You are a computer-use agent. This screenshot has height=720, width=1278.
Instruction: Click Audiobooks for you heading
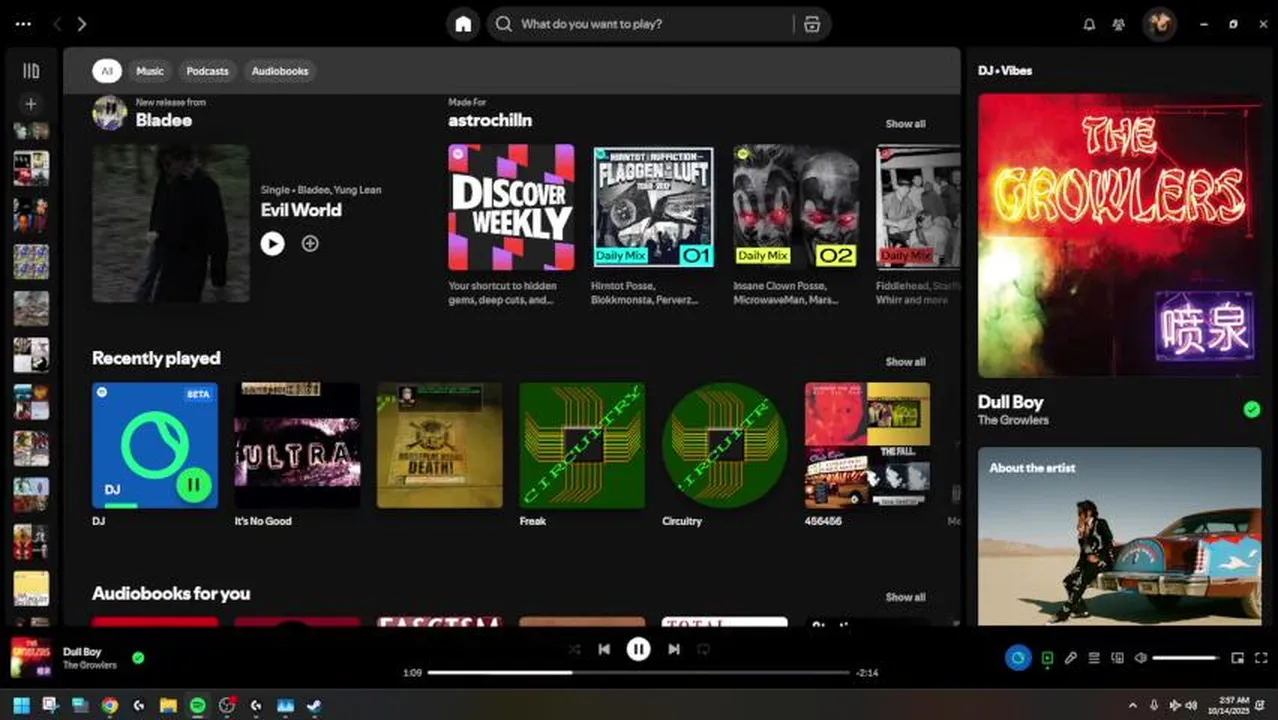point(171,593)
